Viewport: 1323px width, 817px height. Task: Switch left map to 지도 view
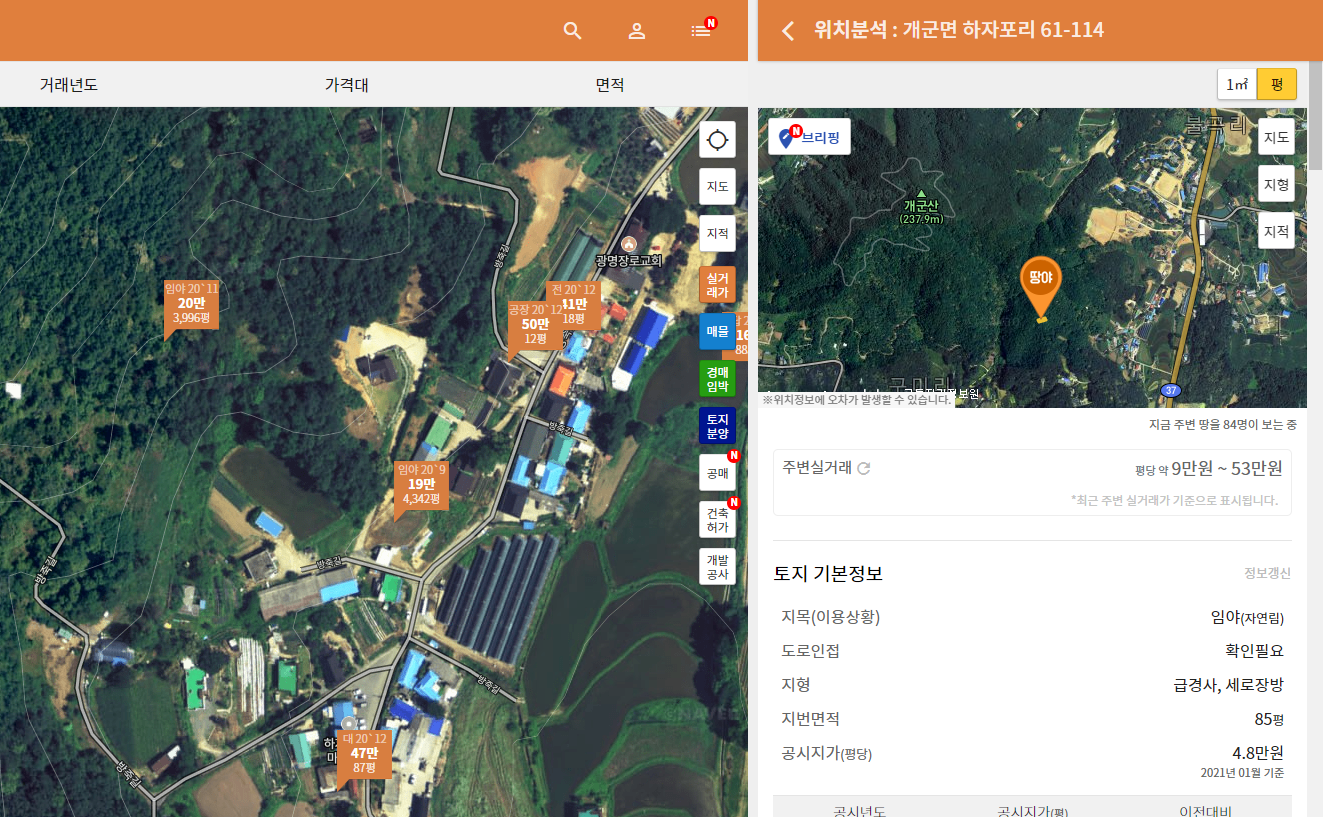pos(717,186)
